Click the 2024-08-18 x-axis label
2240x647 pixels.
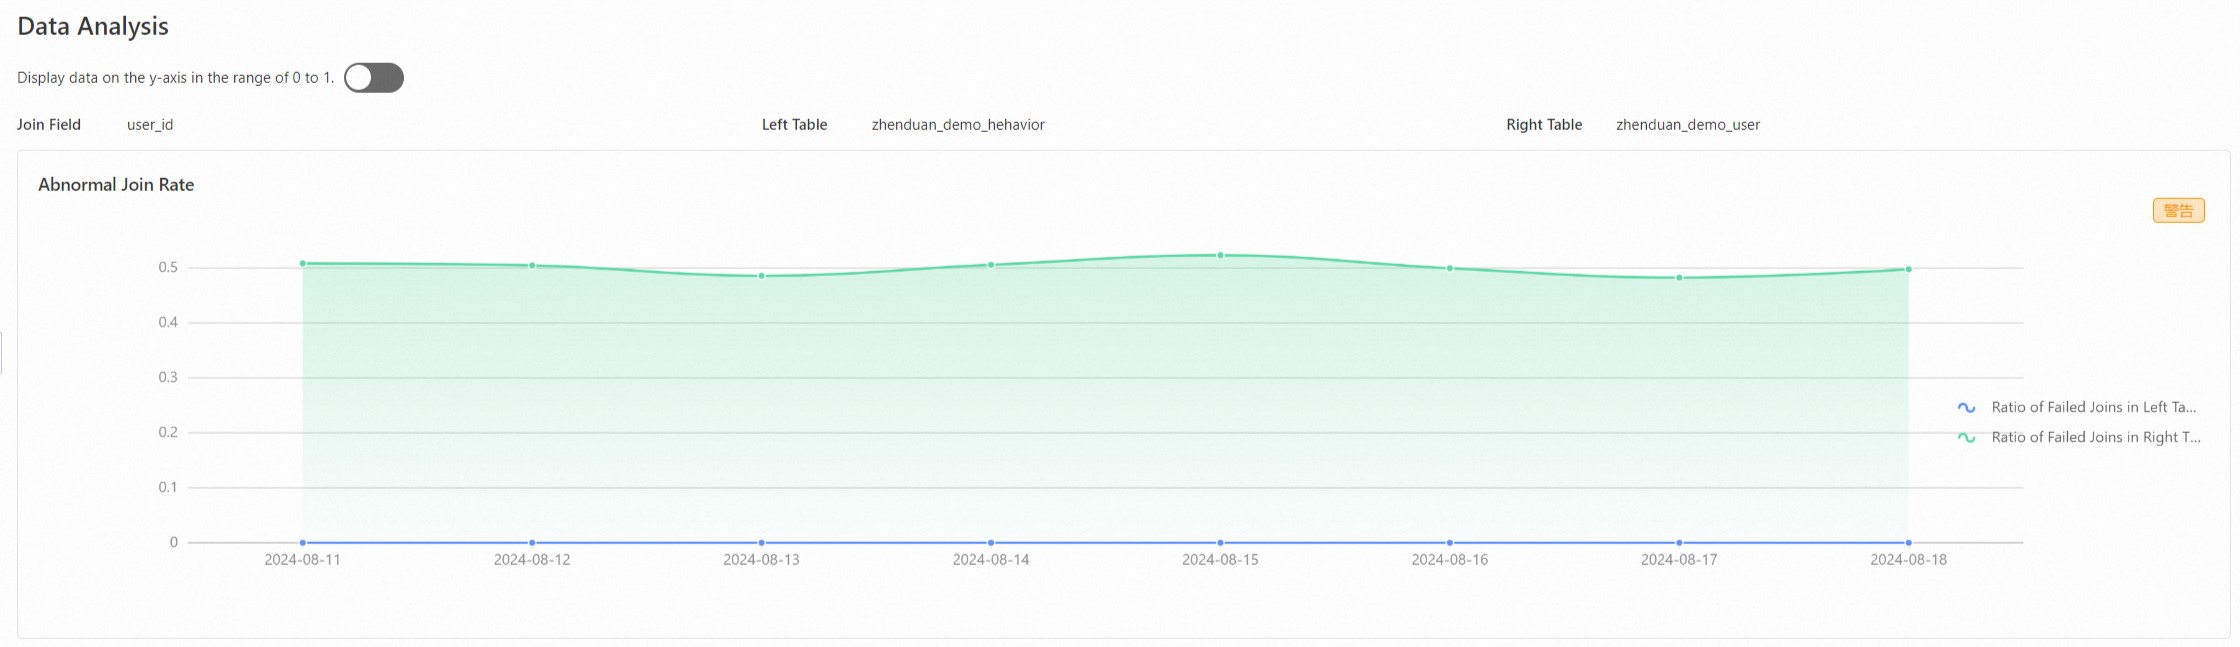click(x=1909, y=560)
